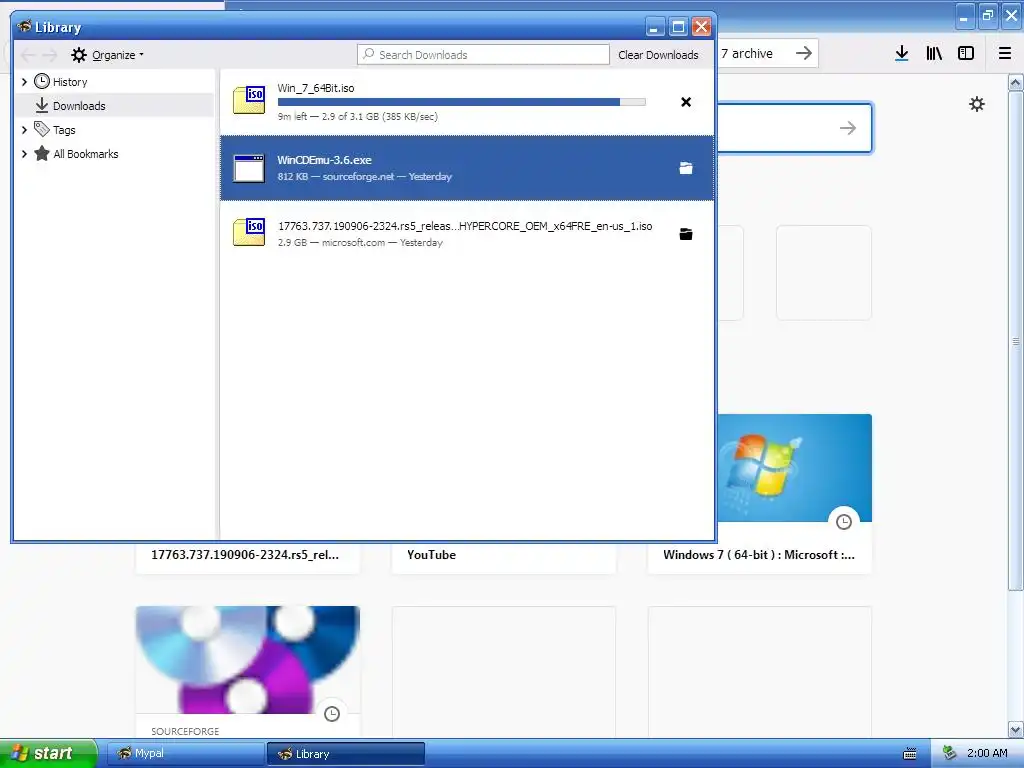This screenshot has height=768, width=1024.
Task: Click Windows 7 (64-bit) : Microsoft tile title
Action: [759, 554]
